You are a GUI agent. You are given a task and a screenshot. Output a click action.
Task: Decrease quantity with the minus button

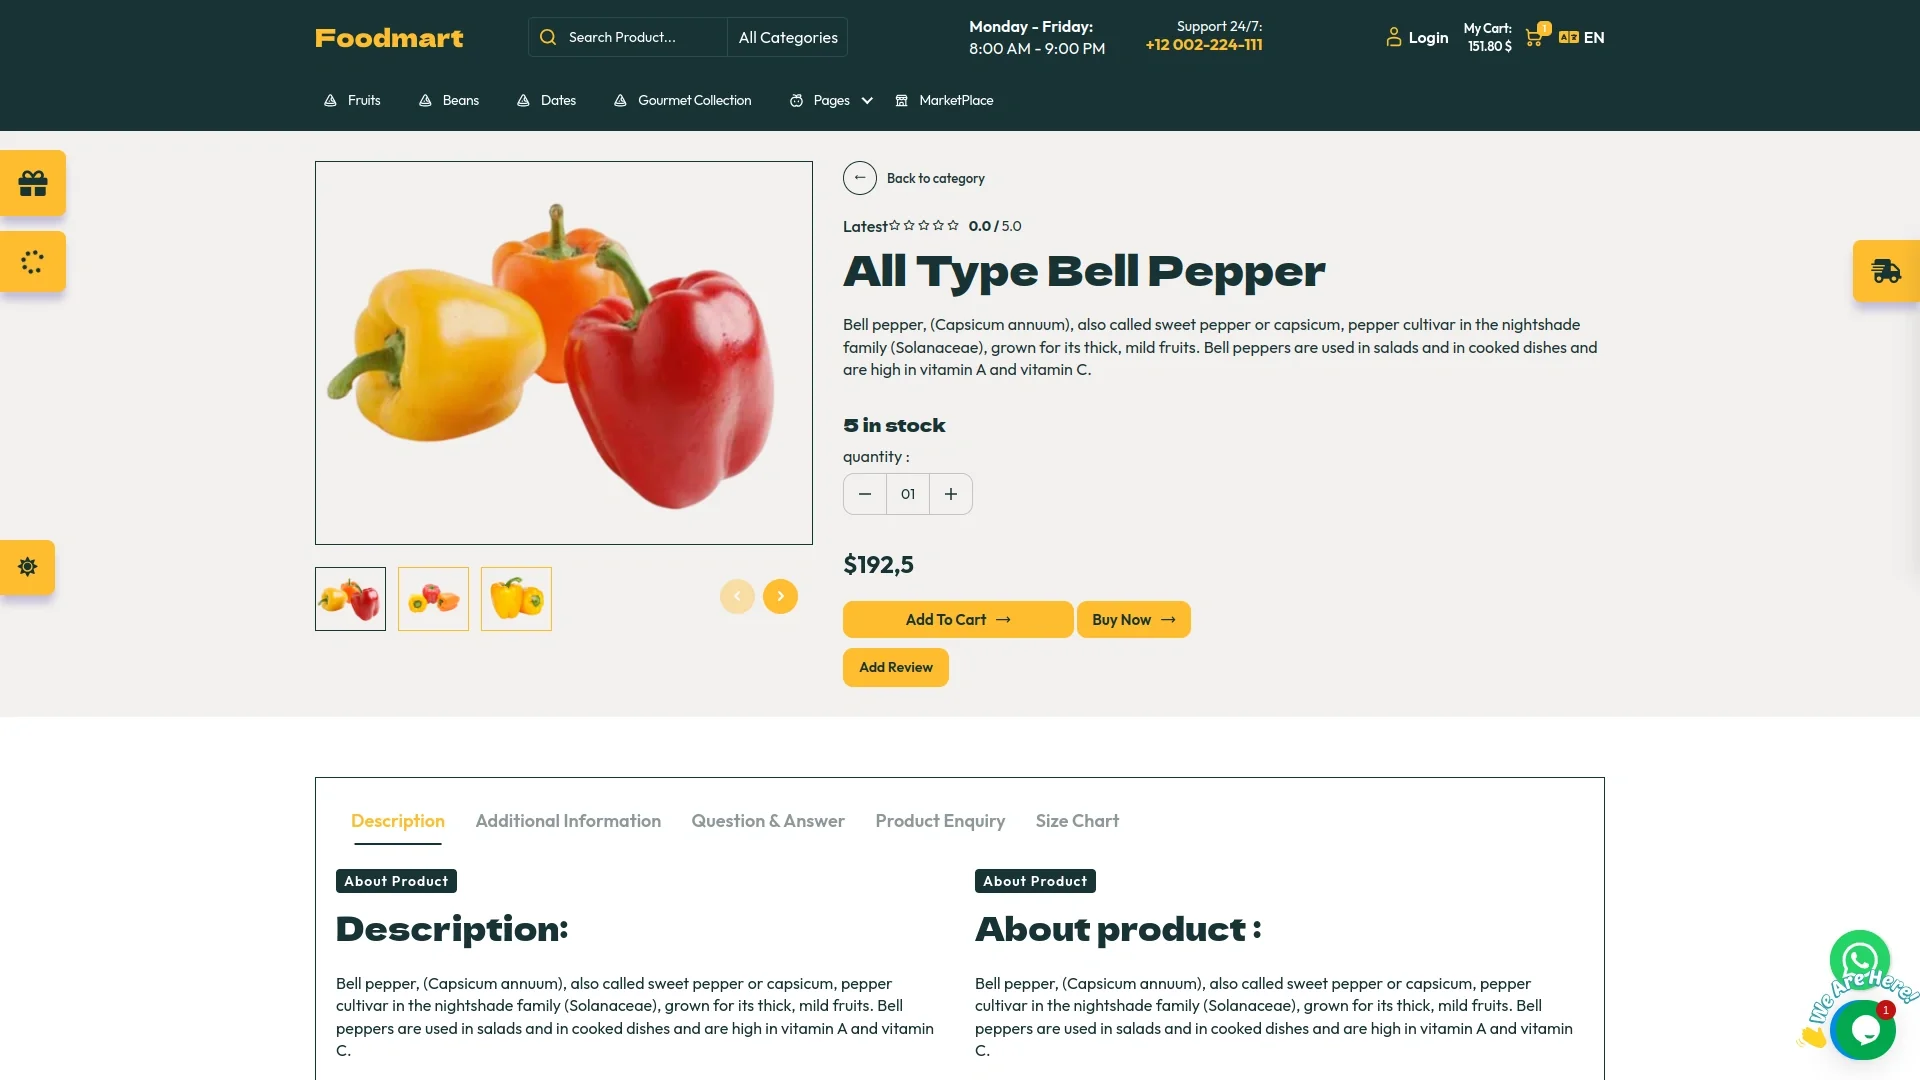865,494
